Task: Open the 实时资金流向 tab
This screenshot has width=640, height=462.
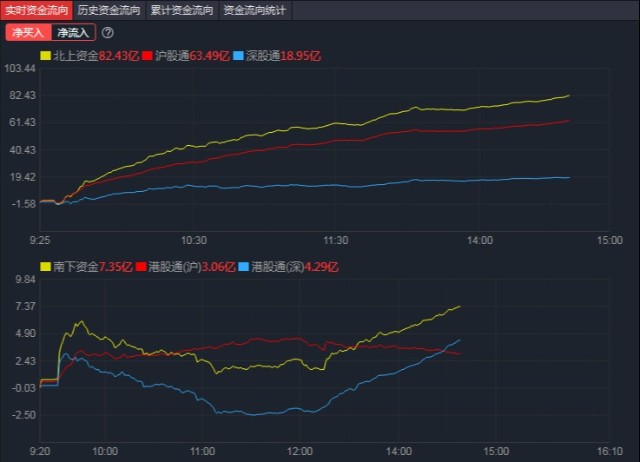Action: tap(36, 10)
